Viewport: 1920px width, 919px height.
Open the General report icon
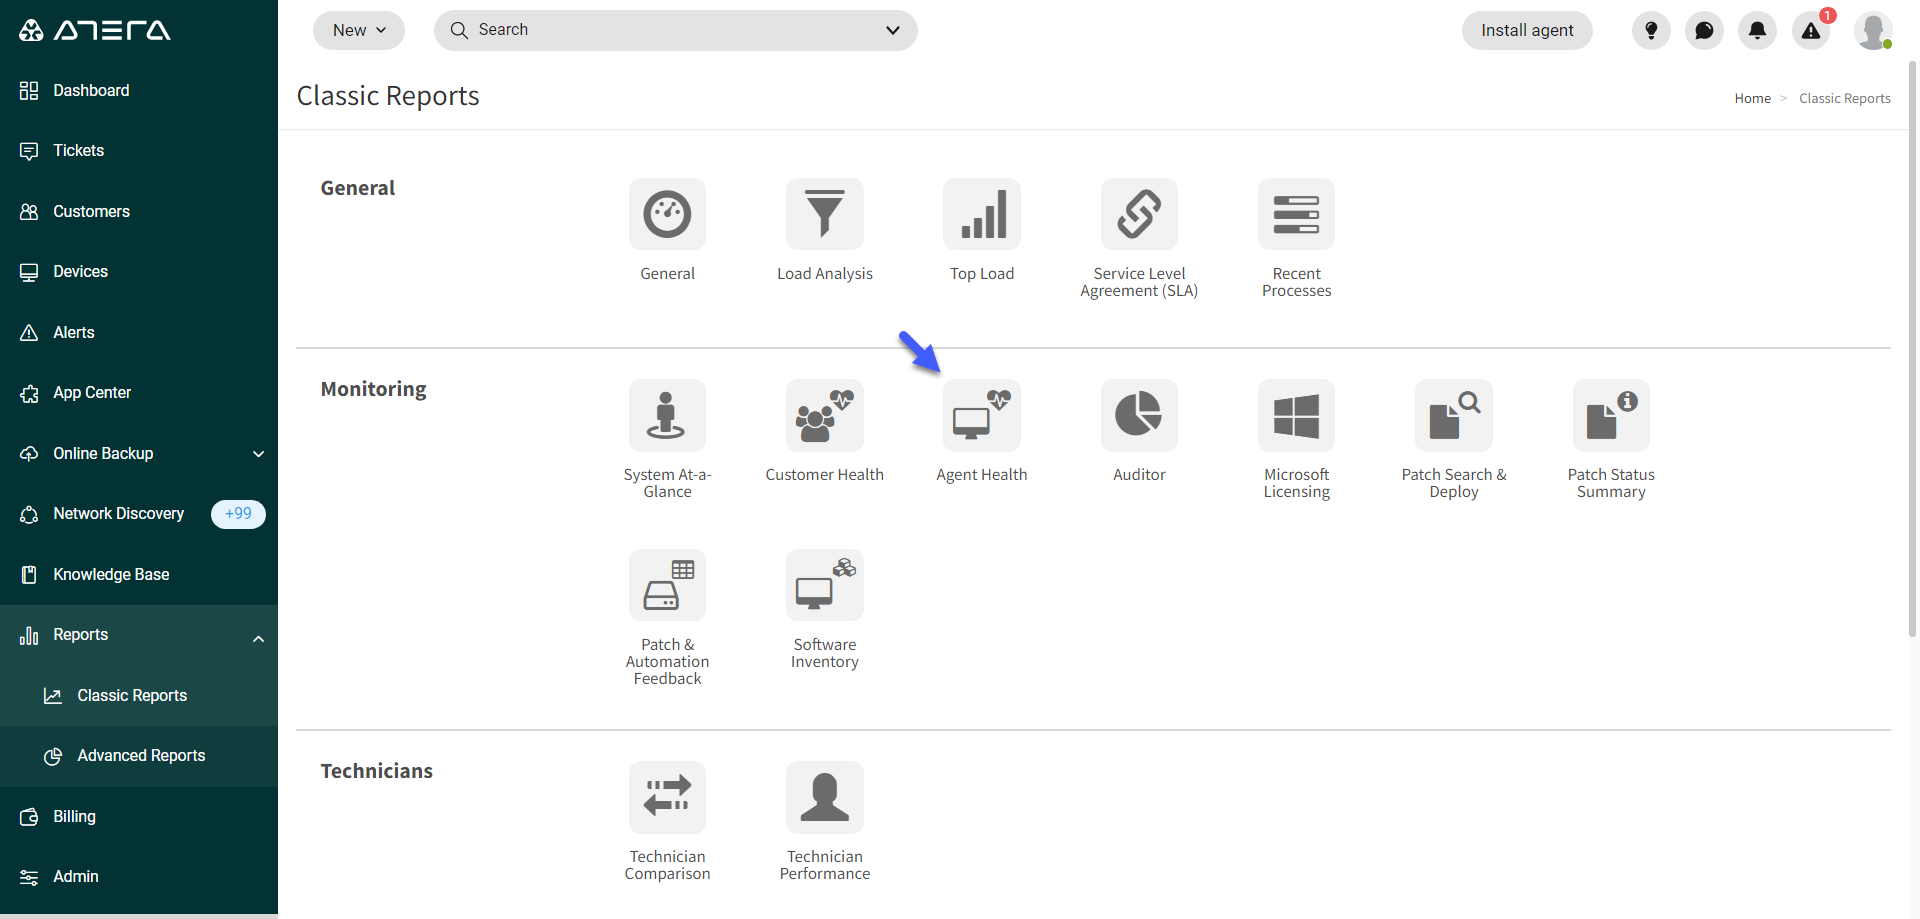pos(667,214)
